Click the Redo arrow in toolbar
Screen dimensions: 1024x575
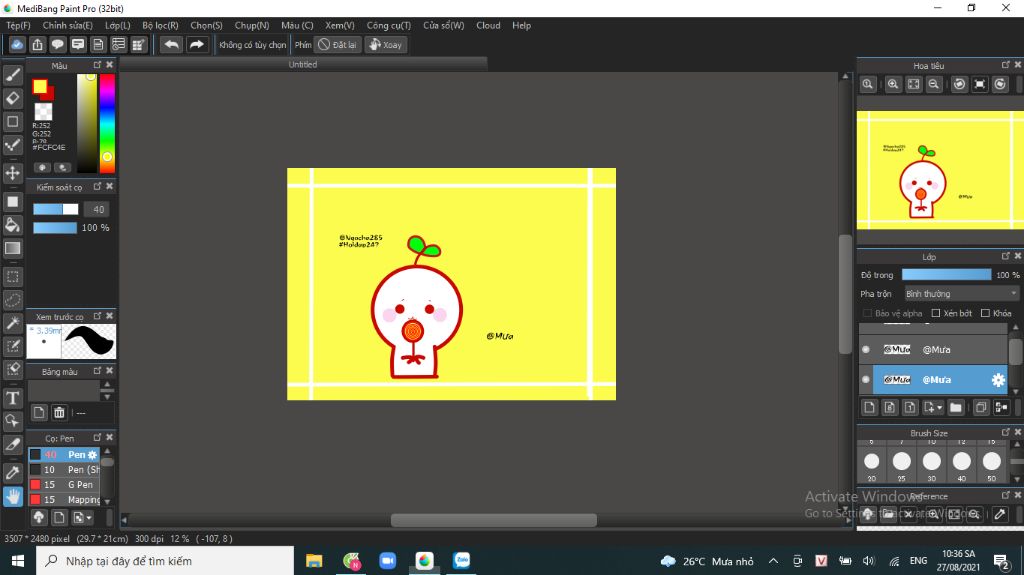coord(196,44)
